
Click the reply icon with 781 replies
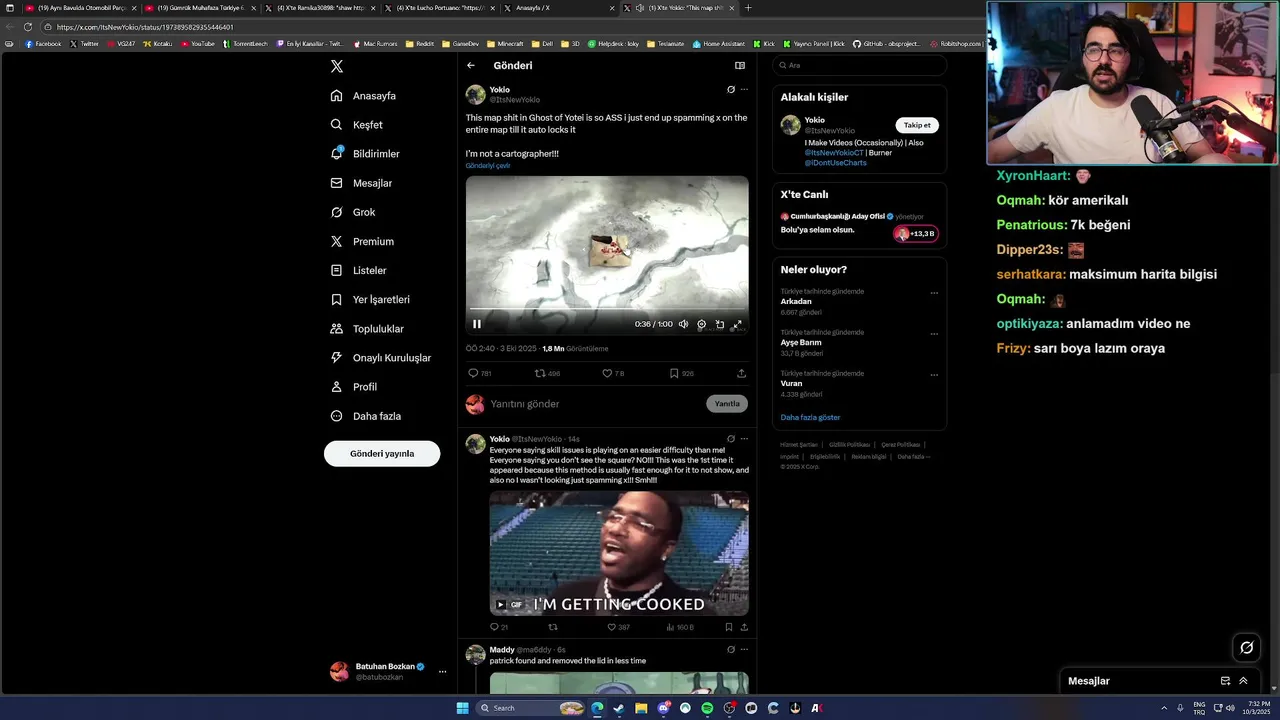473,373
